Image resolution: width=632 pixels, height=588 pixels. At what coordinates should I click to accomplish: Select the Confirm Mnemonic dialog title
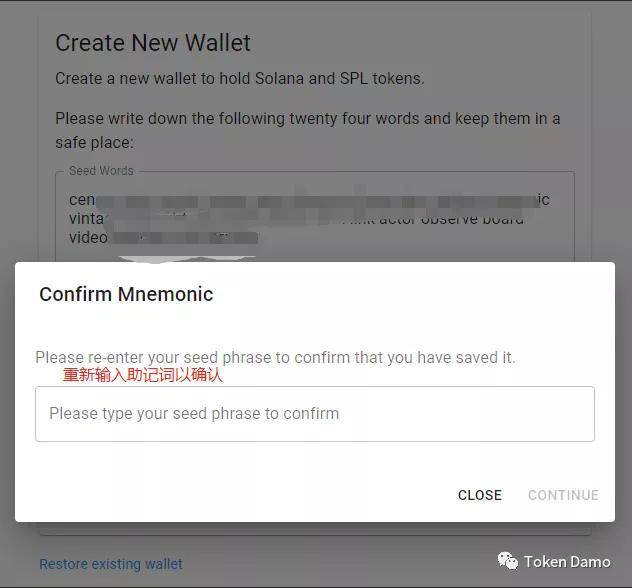tap(126, 294)
